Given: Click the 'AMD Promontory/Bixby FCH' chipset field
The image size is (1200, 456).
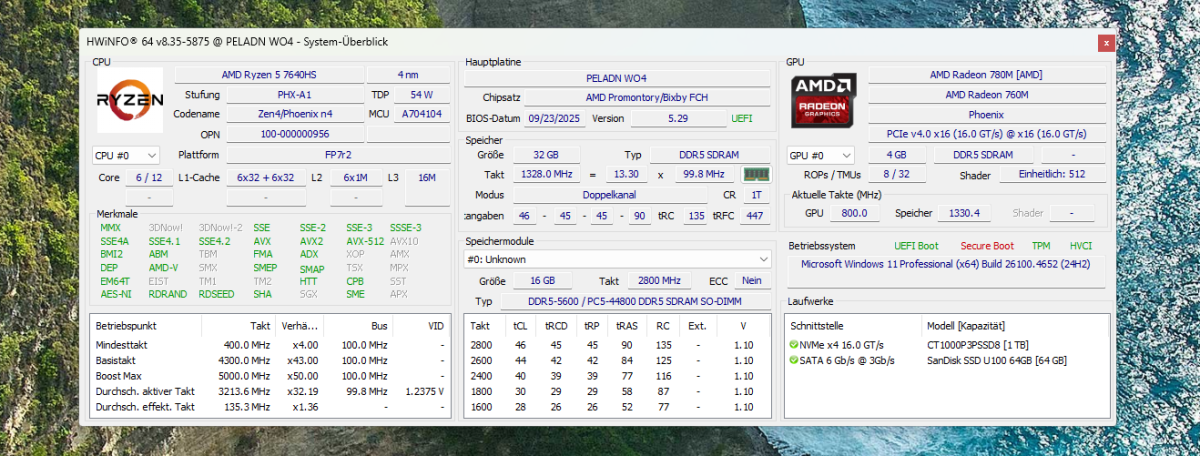Looking at the screenshot, I should click(x=645, y=98).
